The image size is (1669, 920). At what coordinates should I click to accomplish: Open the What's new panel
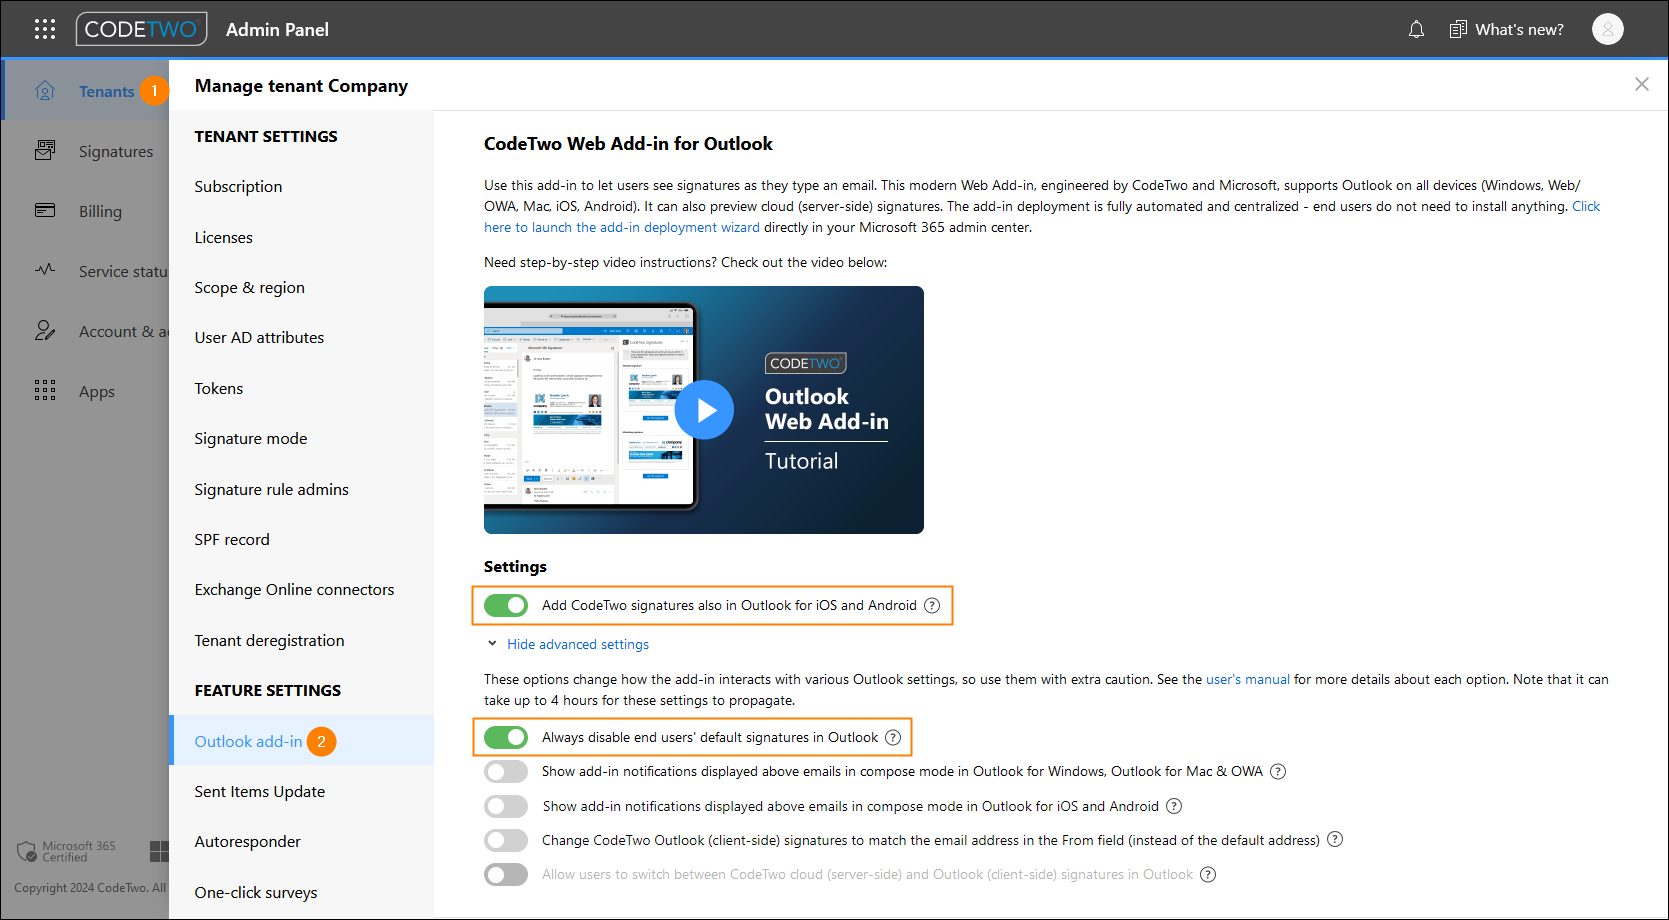1506,29
